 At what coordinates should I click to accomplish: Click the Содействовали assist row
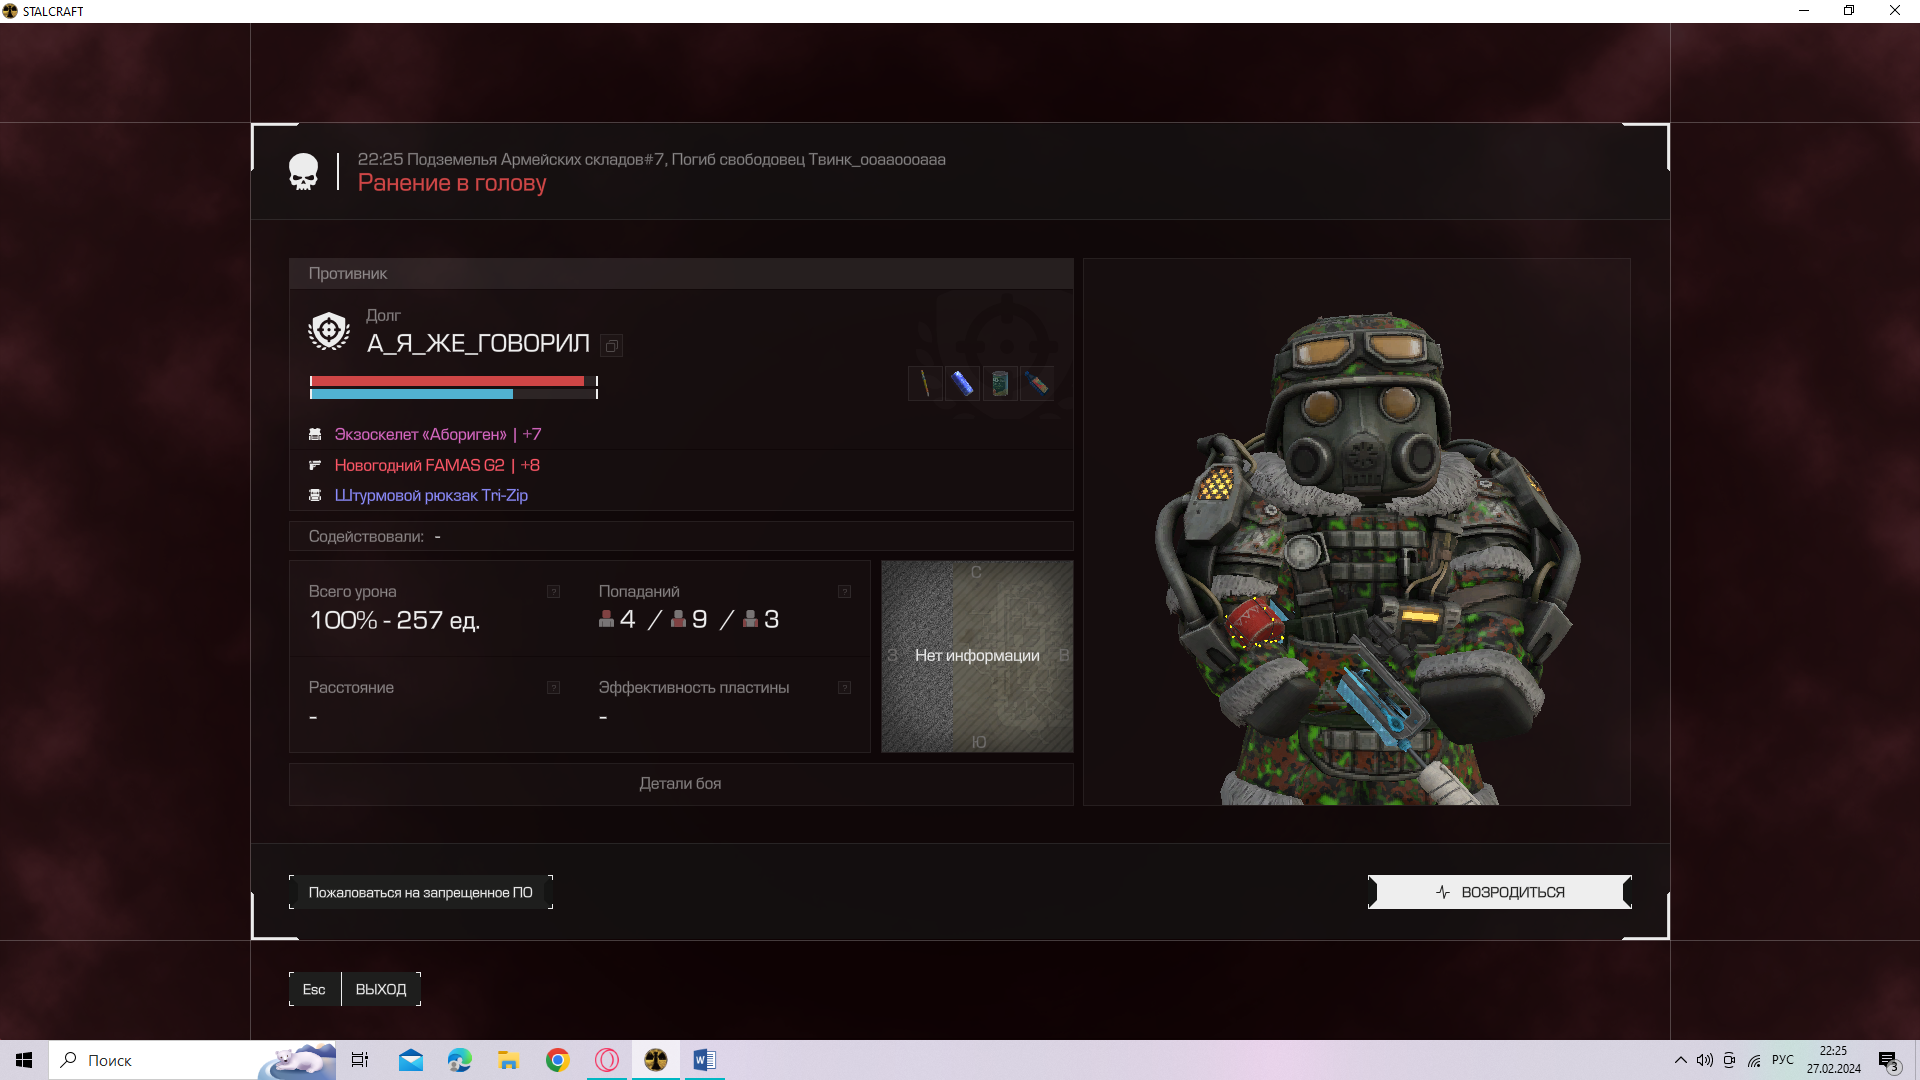point(681,536)
